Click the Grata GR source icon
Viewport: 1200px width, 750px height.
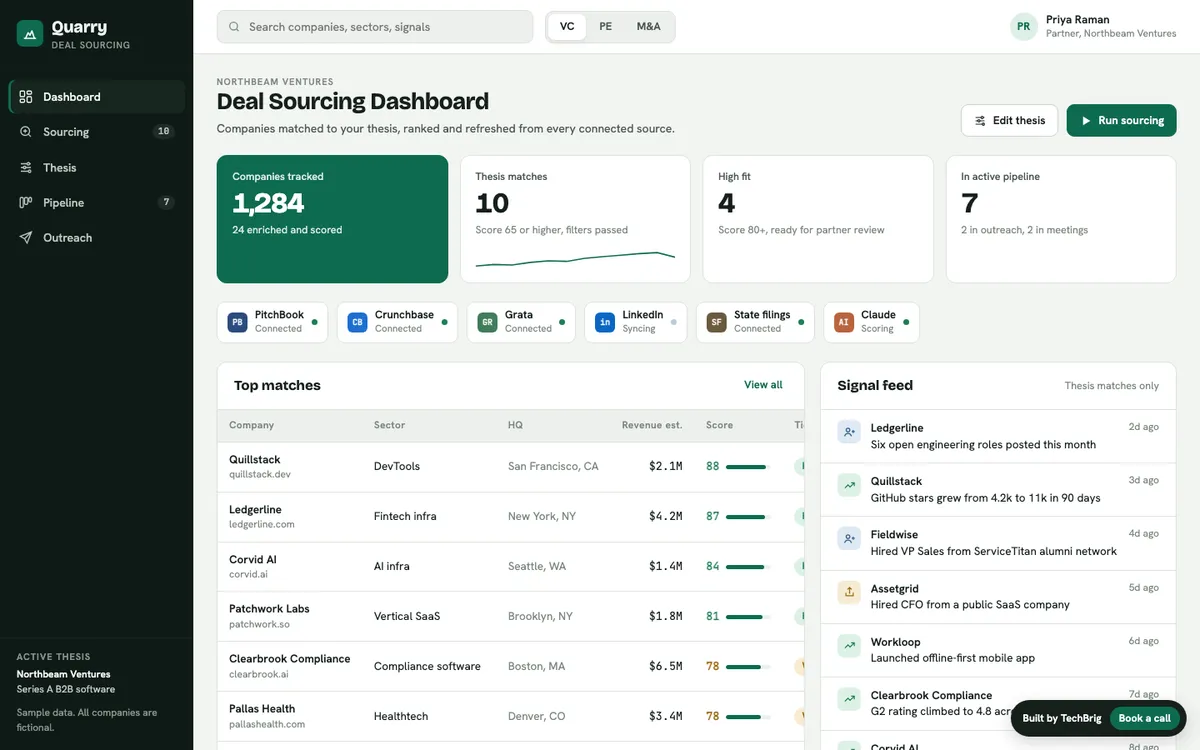487,322
